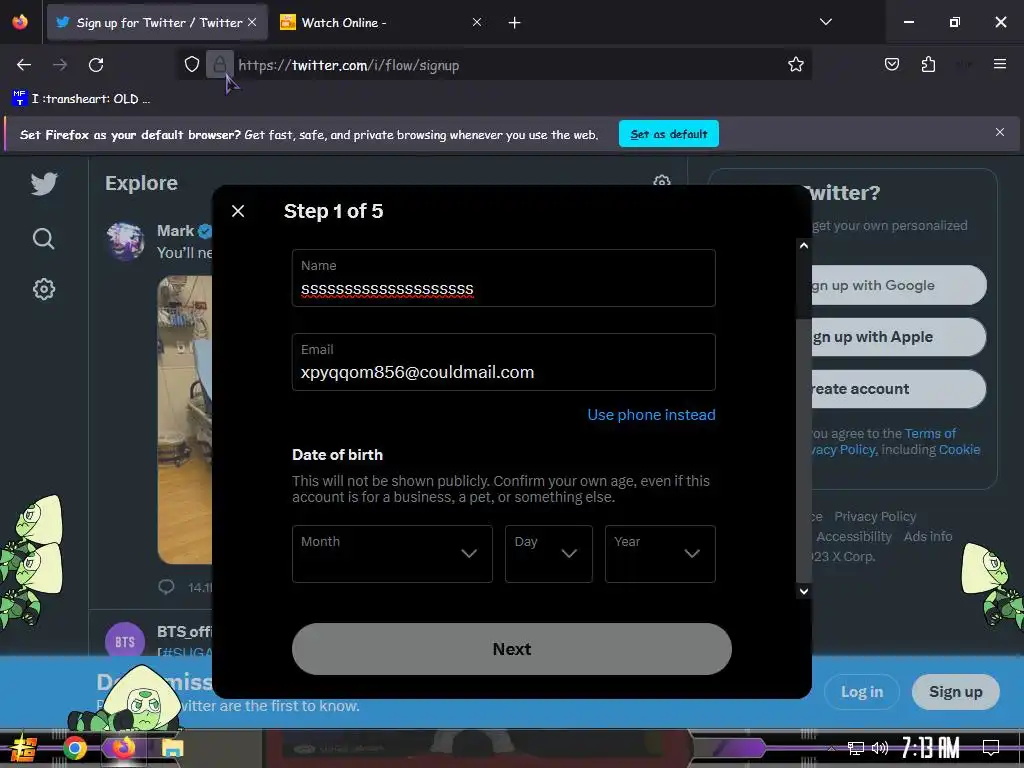The image size is (1024, 768).
Task: Open the Day dropdown
Action: pyautogui.click(x=549, y=554)
